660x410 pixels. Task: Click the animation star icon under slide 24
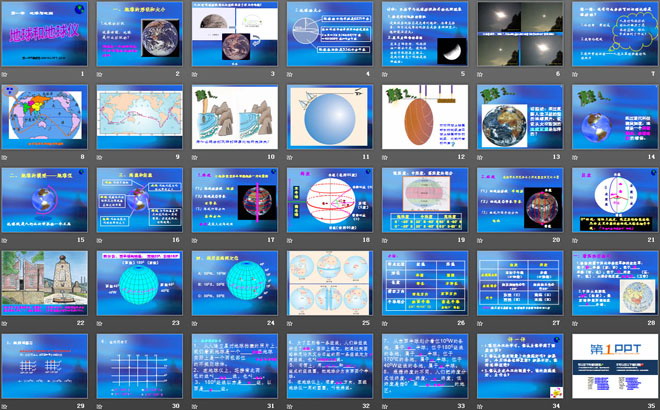195,323
